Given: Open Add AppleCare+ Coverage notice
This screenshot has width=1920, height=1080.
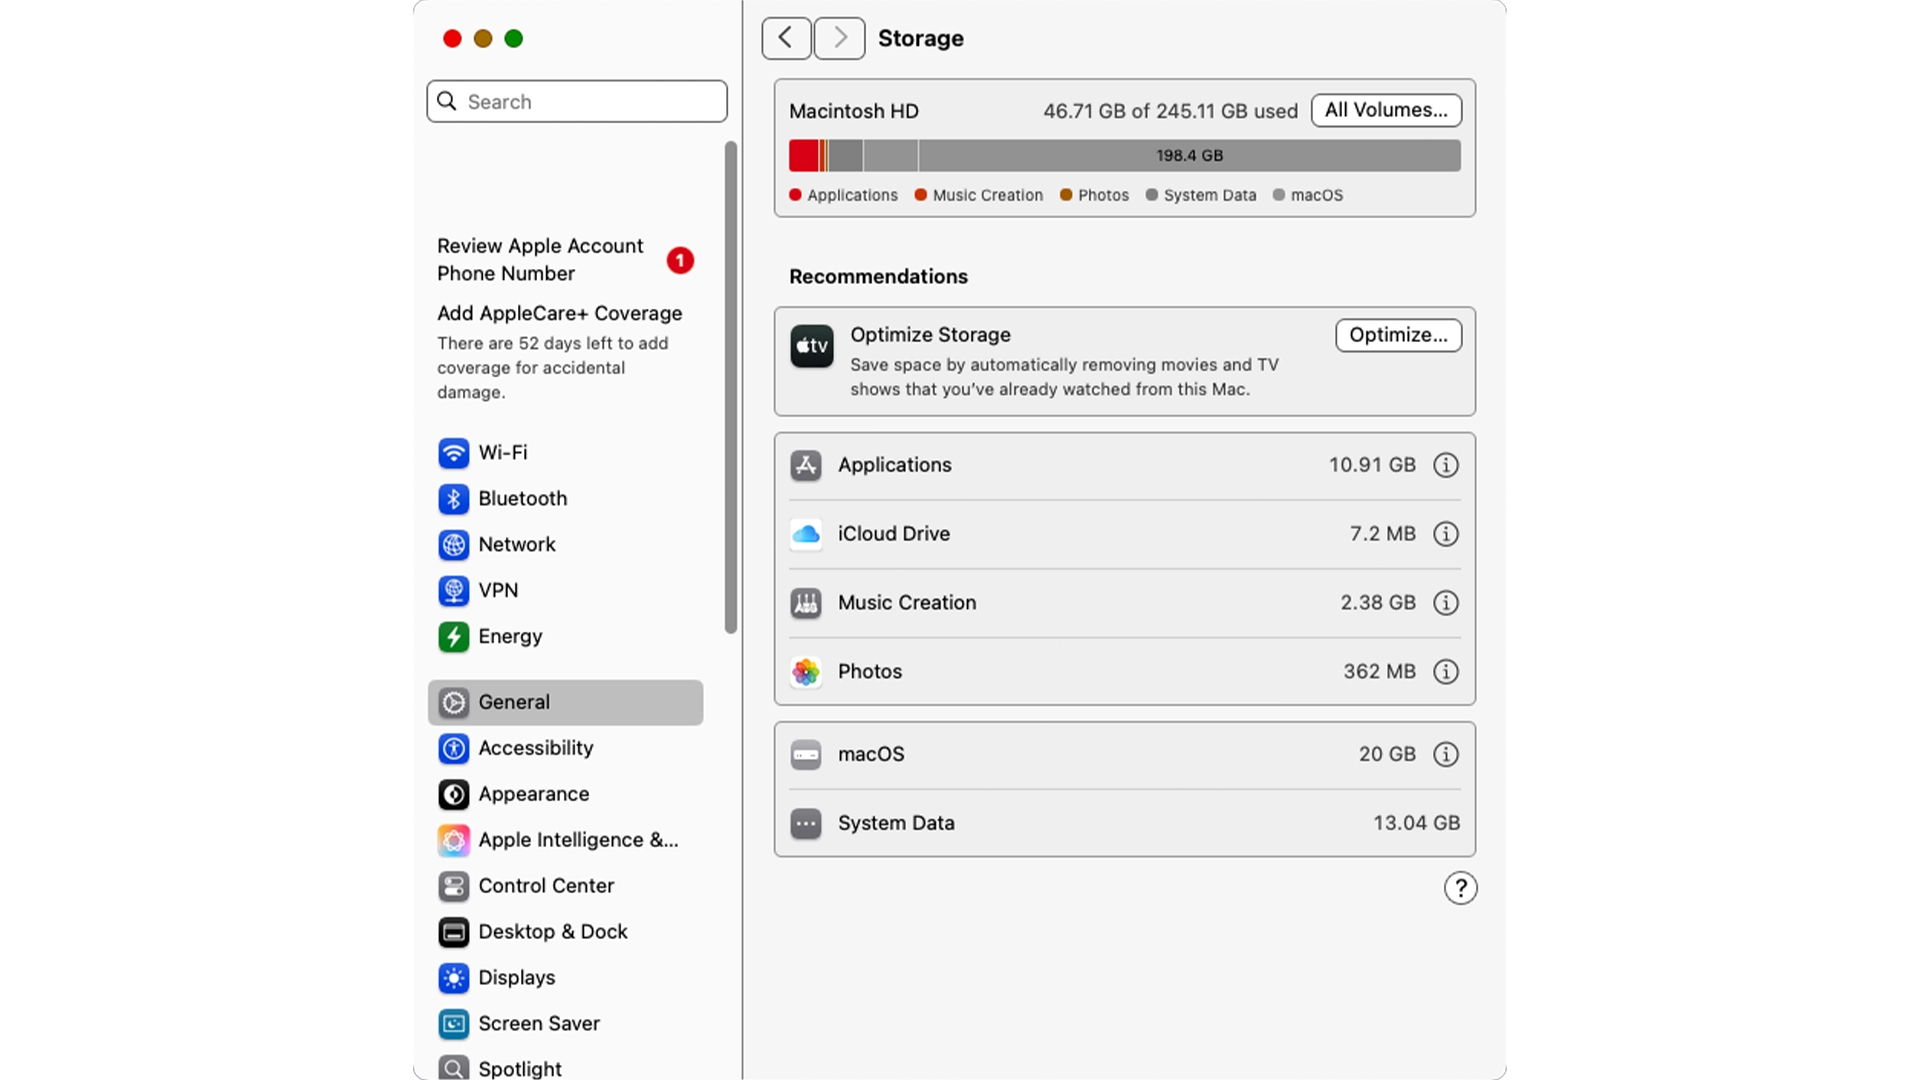Looking at the screenshot, I should pos(560,352).
